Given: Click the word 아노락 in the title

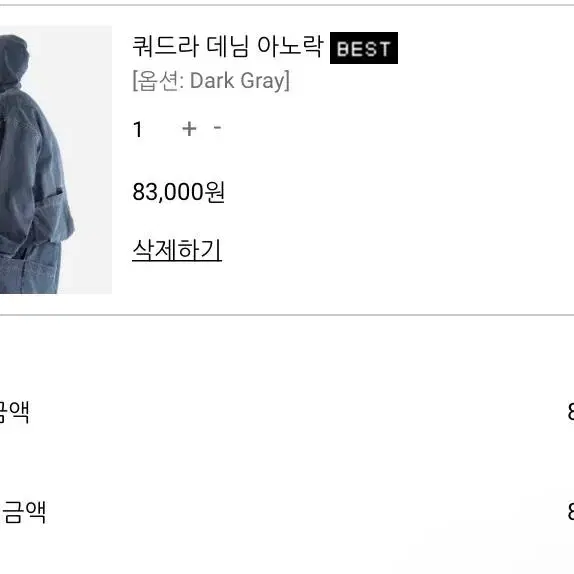Looking at the screenshot, I should [x=291, y=46].
